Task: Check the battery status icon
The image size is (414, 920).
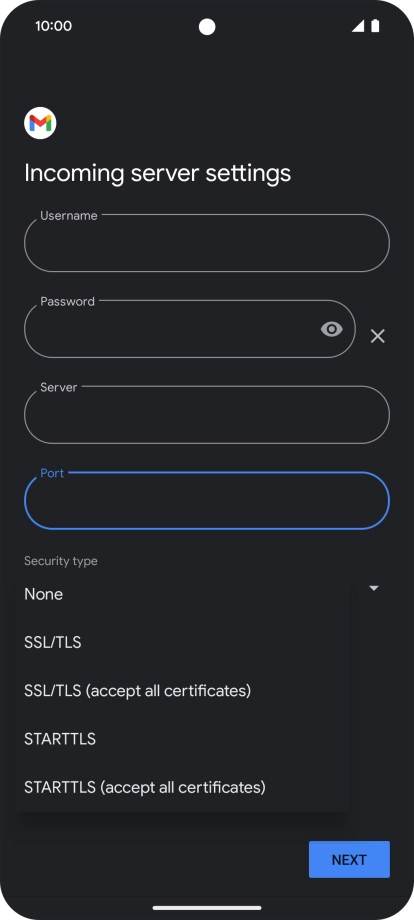Action: 375,26
